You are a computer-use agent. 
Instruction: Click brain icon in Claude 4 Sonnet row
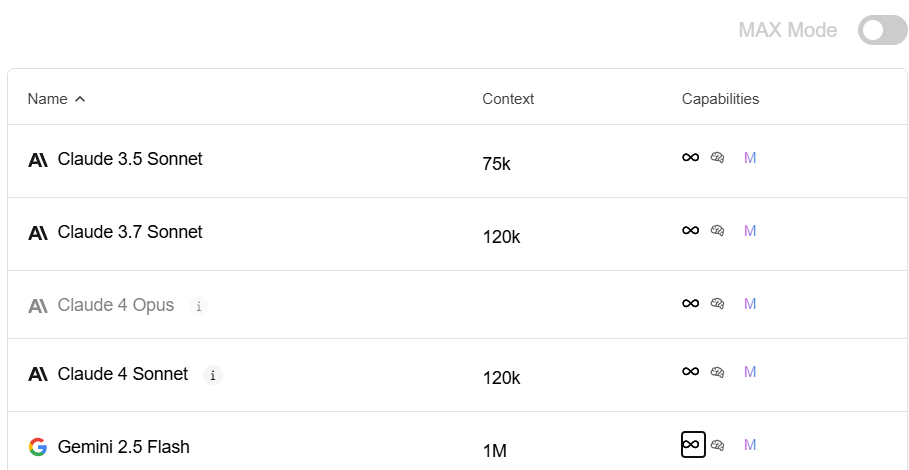point(718,371)
